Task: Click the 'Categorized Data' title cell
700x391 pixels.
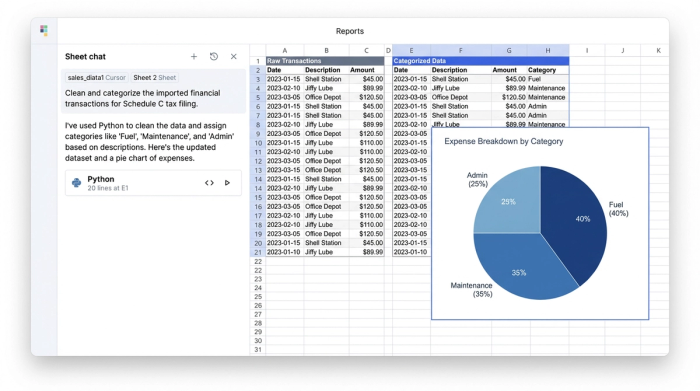Action: (x=481, y=61)
